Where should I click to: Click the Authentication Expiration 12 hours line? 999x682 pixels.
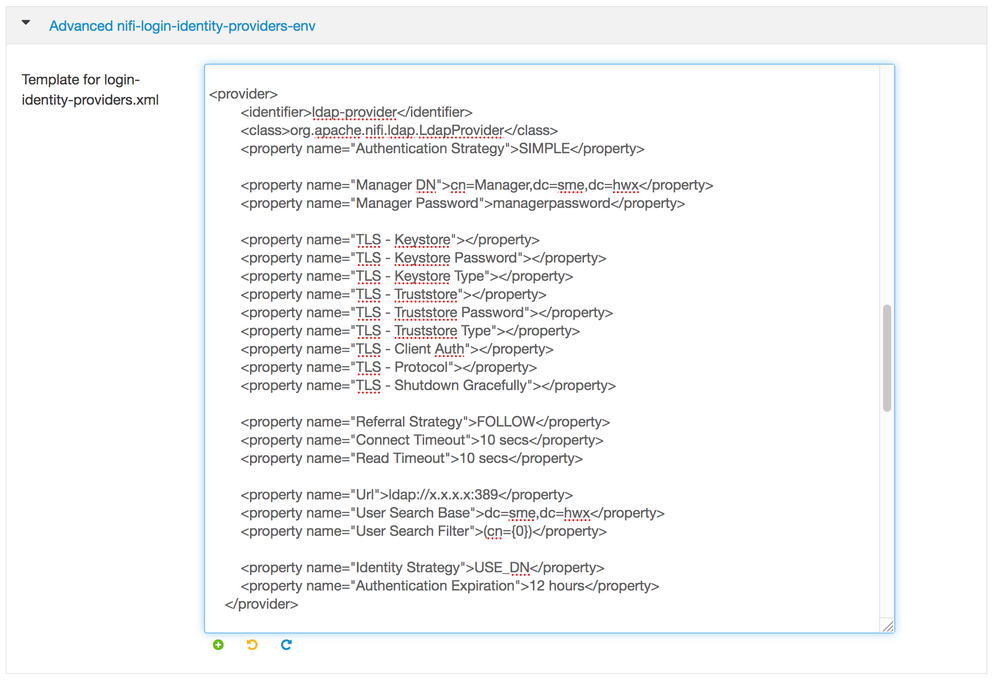pos(450,586)
